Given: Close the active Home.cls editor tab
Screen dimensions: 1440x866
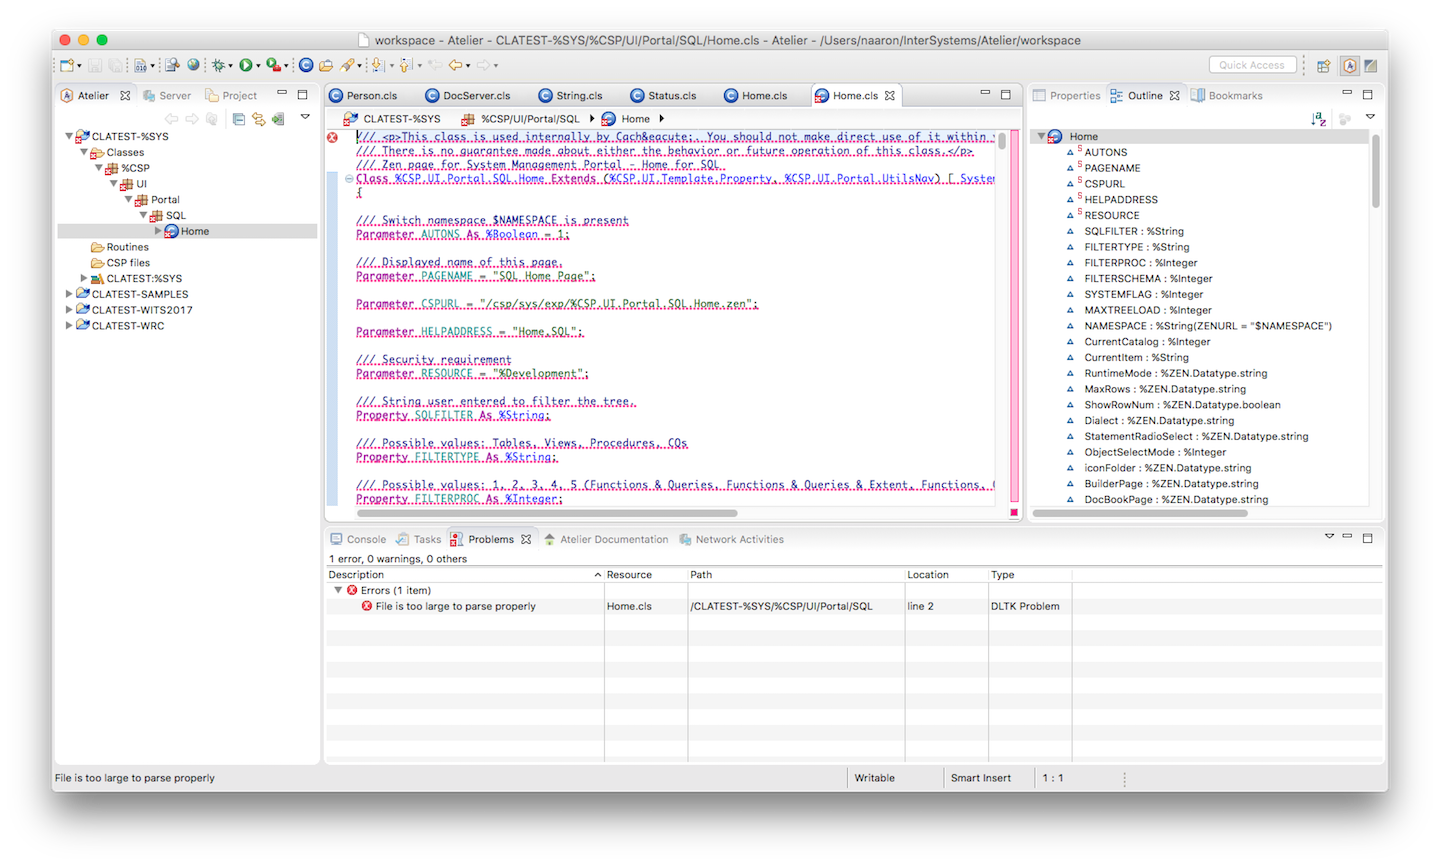Looking at the screenshot, I should [890, 96].
